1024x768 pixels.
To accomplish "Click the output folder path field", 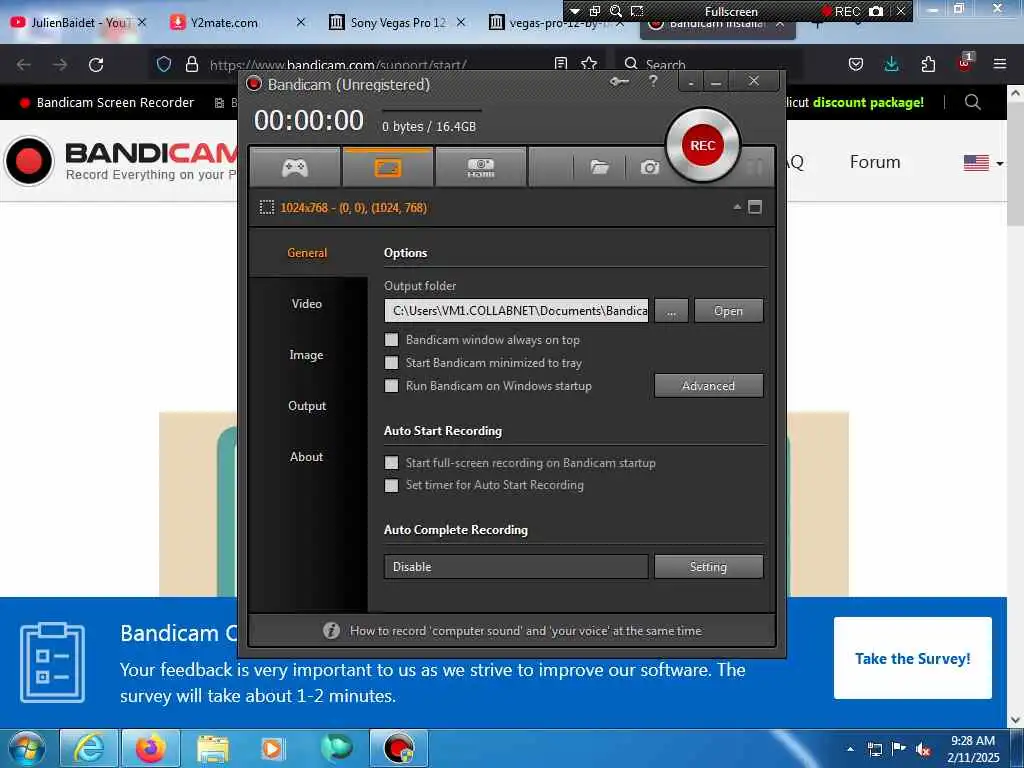I will [x=517, y=311].
